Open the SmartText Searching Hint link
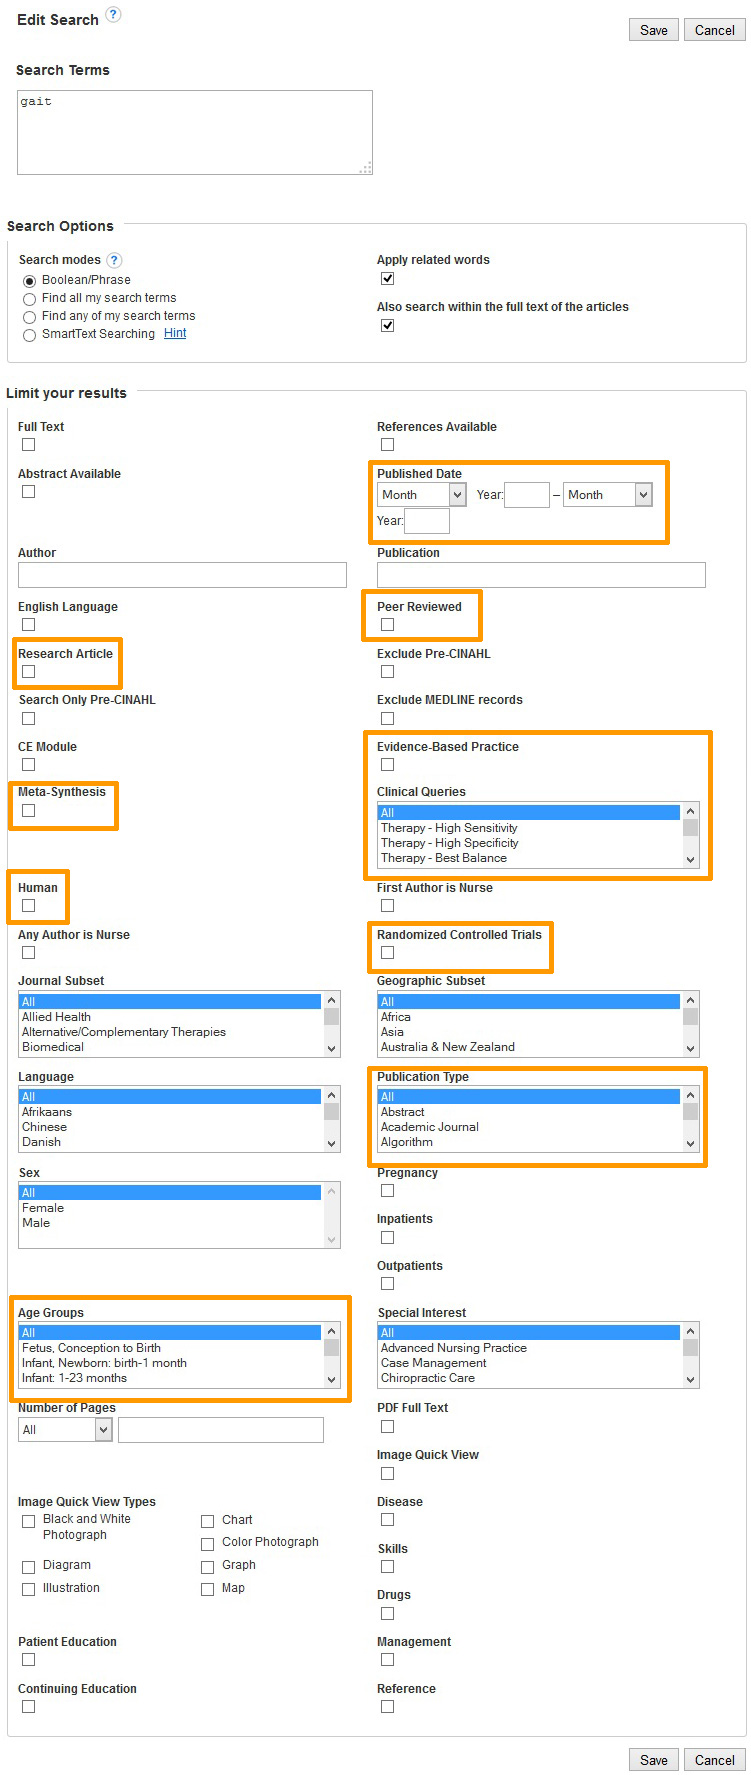 click(175, 334)
